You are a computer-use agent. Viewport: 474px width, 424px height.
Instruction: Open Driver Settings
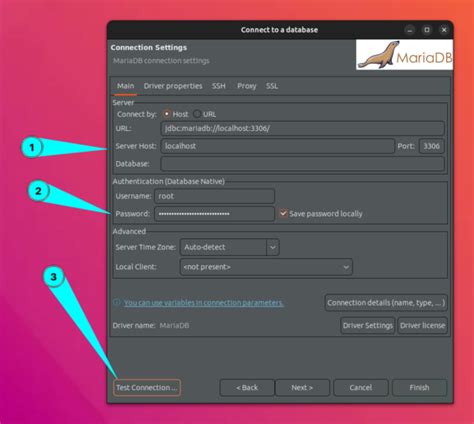368,325
